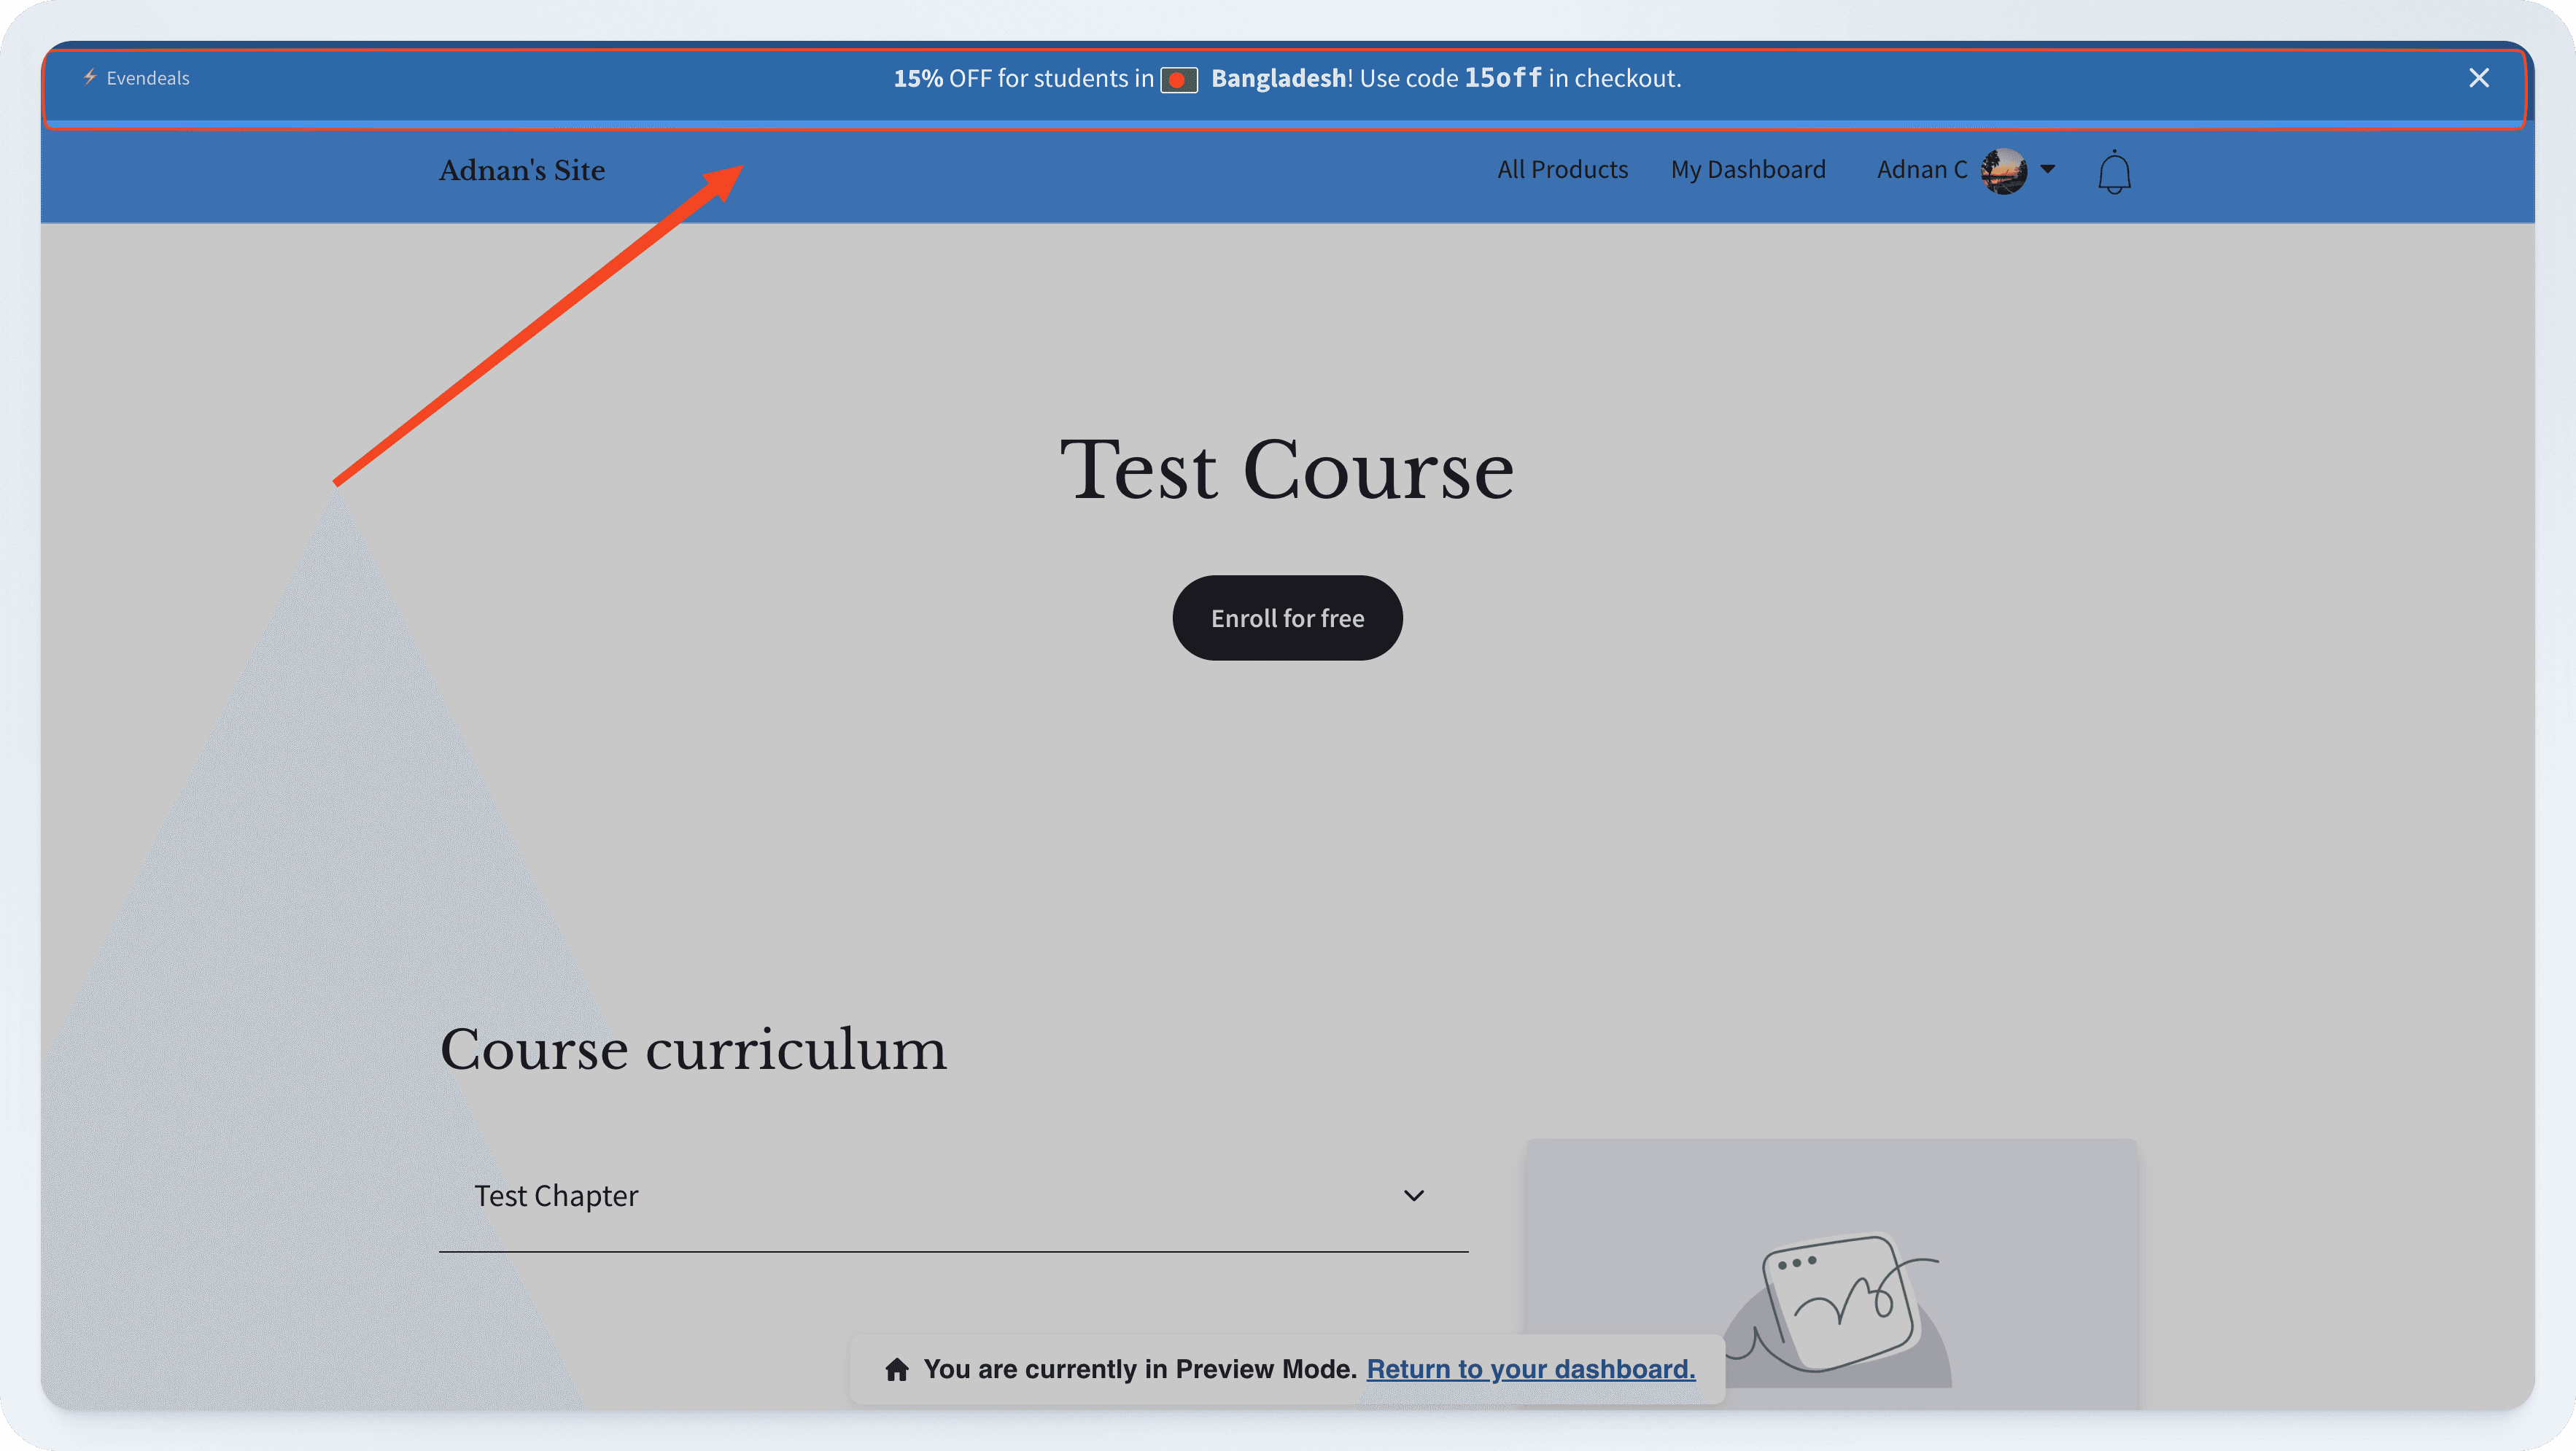Click the Bangladesh flag icon in the banner
Viewport: 2576px width, 1451px height.
pos(1180,79)
